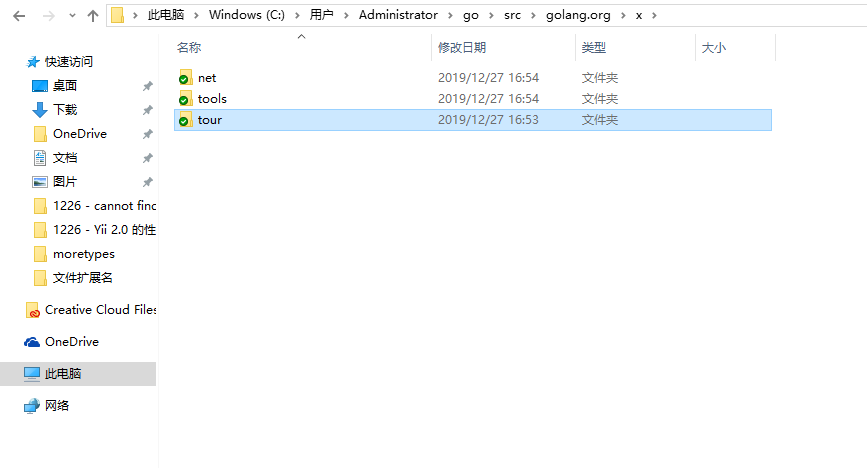
Task: Open 图片 in quick access
Action: point(65,181)
